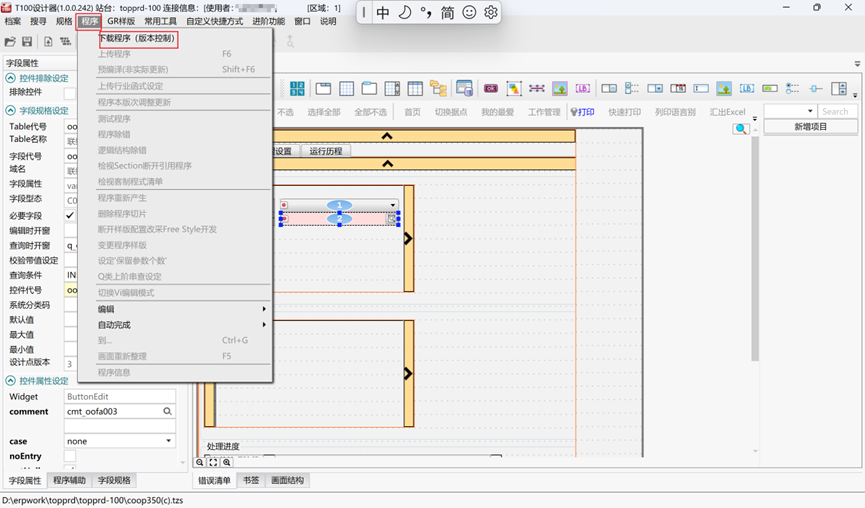This screenshot has width=865, height=508.
Task: Click the design canvas vertical scrollbar
Action: [x=755, y=248]
